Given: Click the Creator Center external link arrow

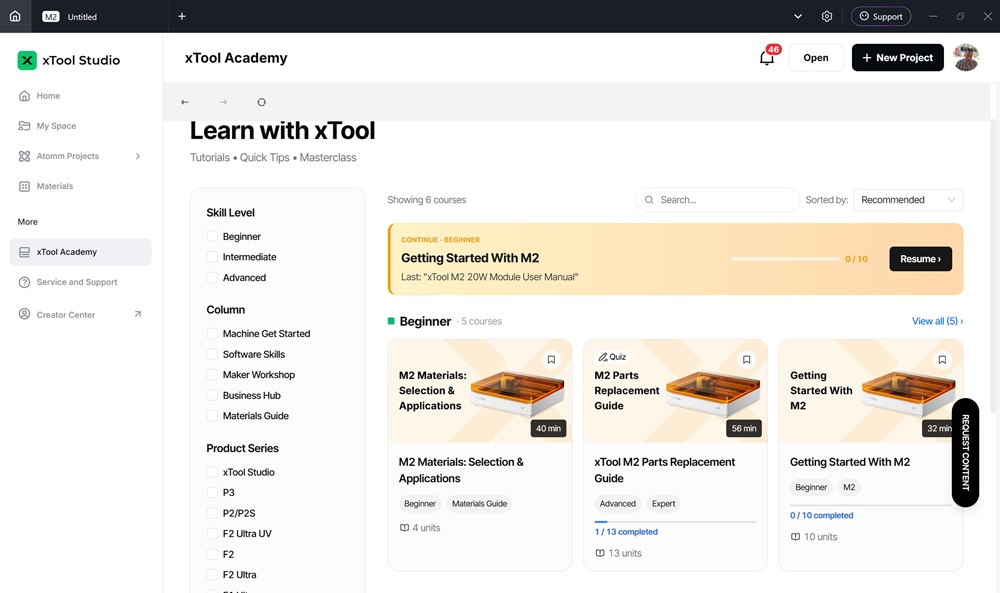Looking at the screenshot, I should (x=137, y=314).
